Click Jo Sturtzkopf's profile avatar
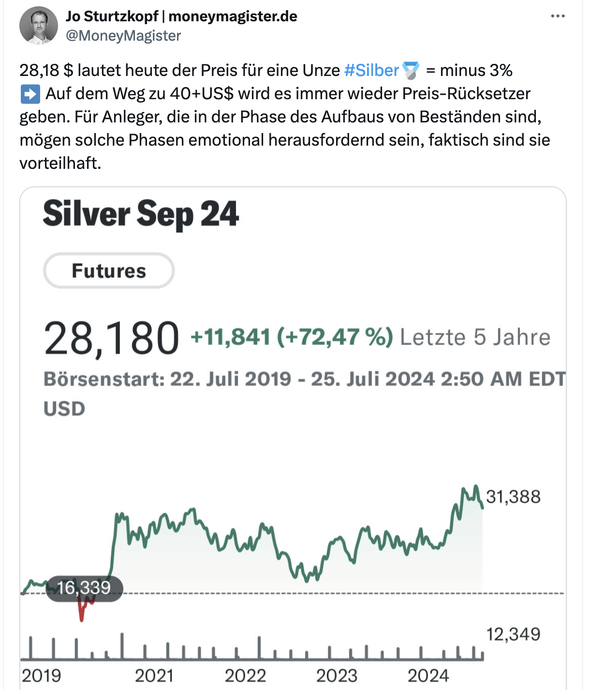The height and width of the screenshot is (690, 590). pyautogui.click(x=39, y=26)
